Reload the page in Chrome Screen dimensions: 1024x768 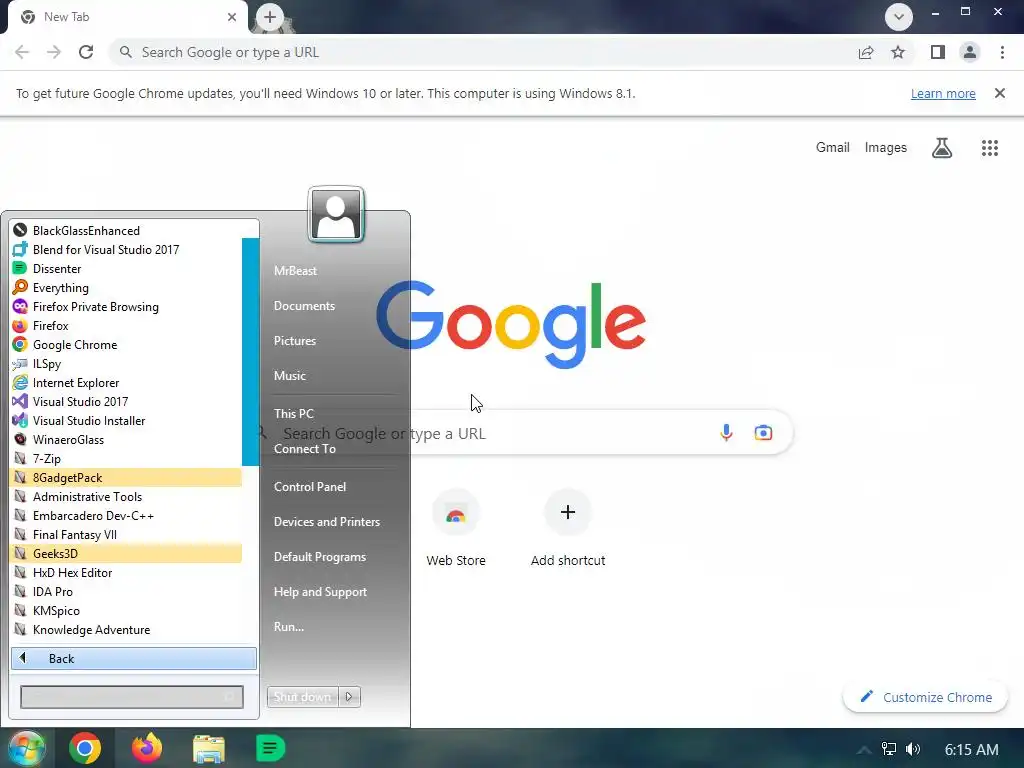(x=86, y=52)
